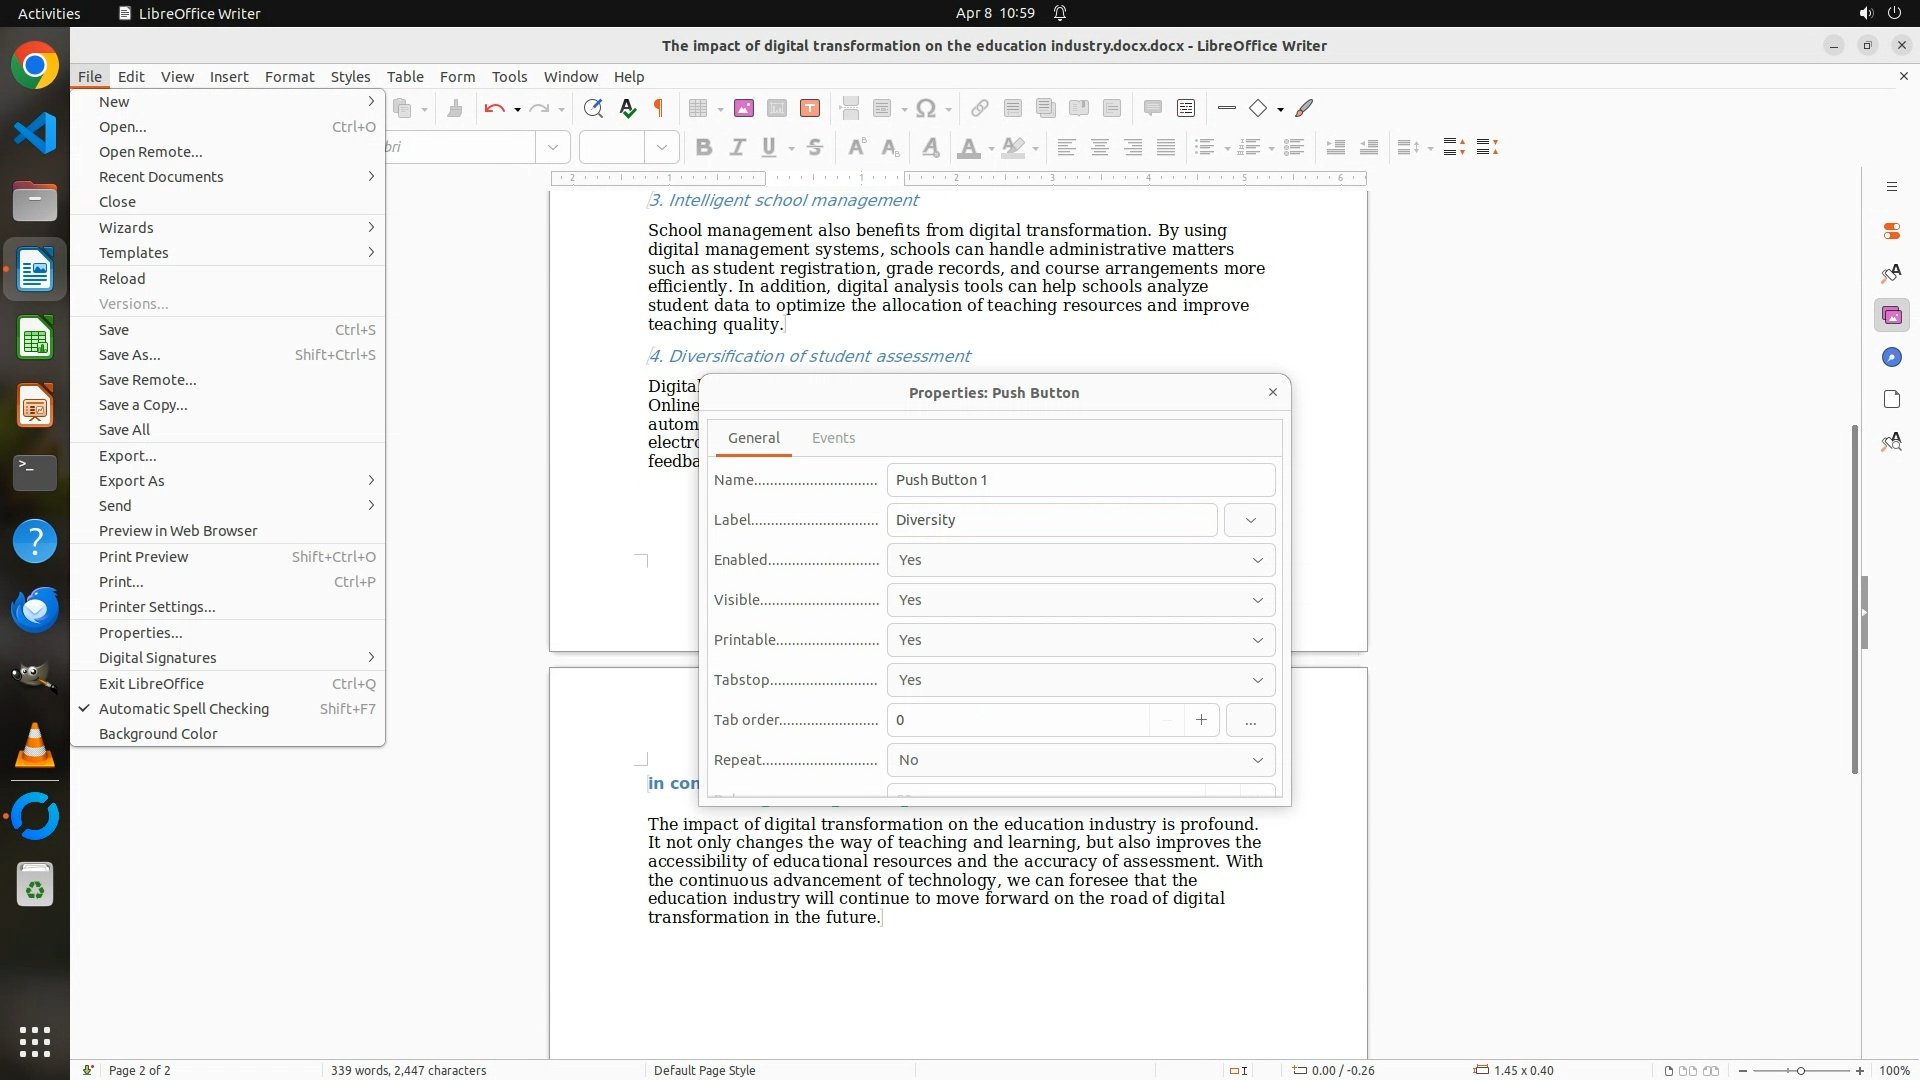The image size is (1920, 1080).
Task: Toggle Italic formatting button
Action: pyautogui.click(x=737, y=147)
